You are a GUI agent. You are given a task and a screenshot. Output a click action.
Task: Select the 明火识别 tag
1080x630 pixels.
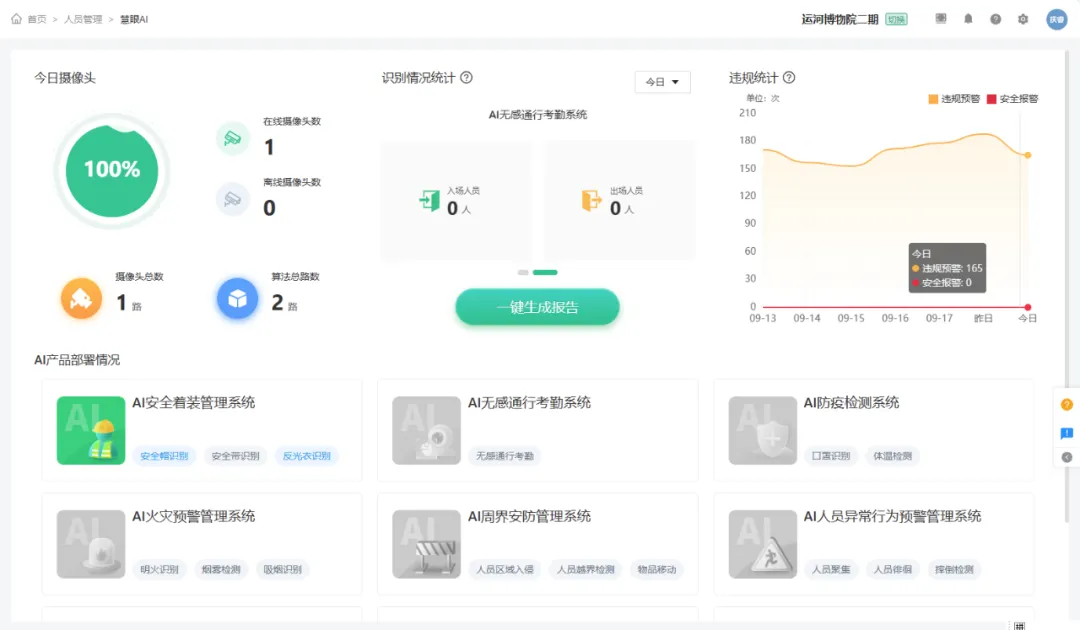[x=159, y=569]
